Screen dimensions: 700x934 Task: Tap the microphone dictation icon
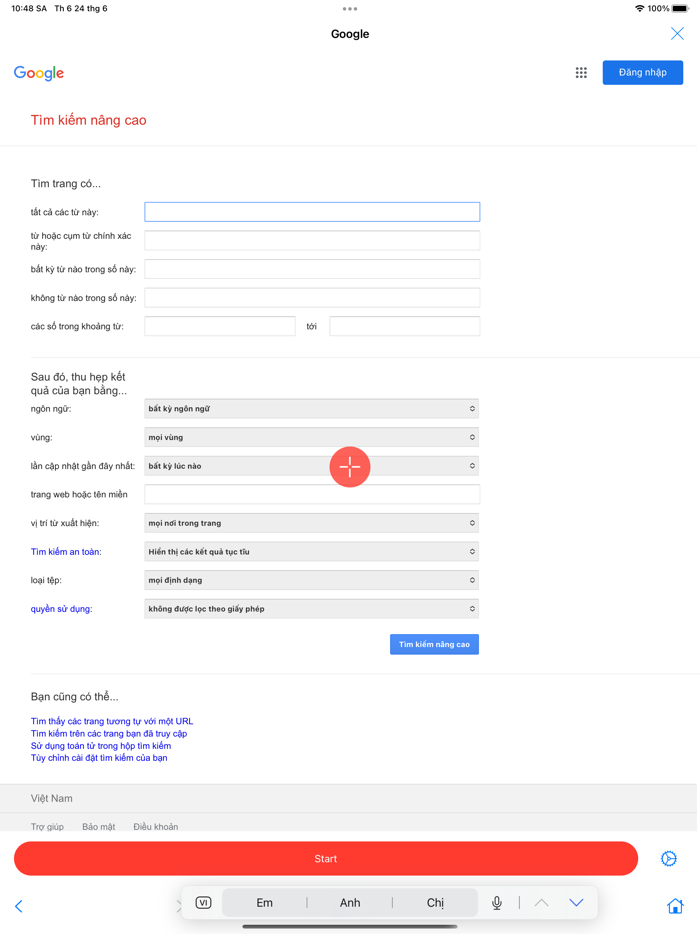coord(497,903)
